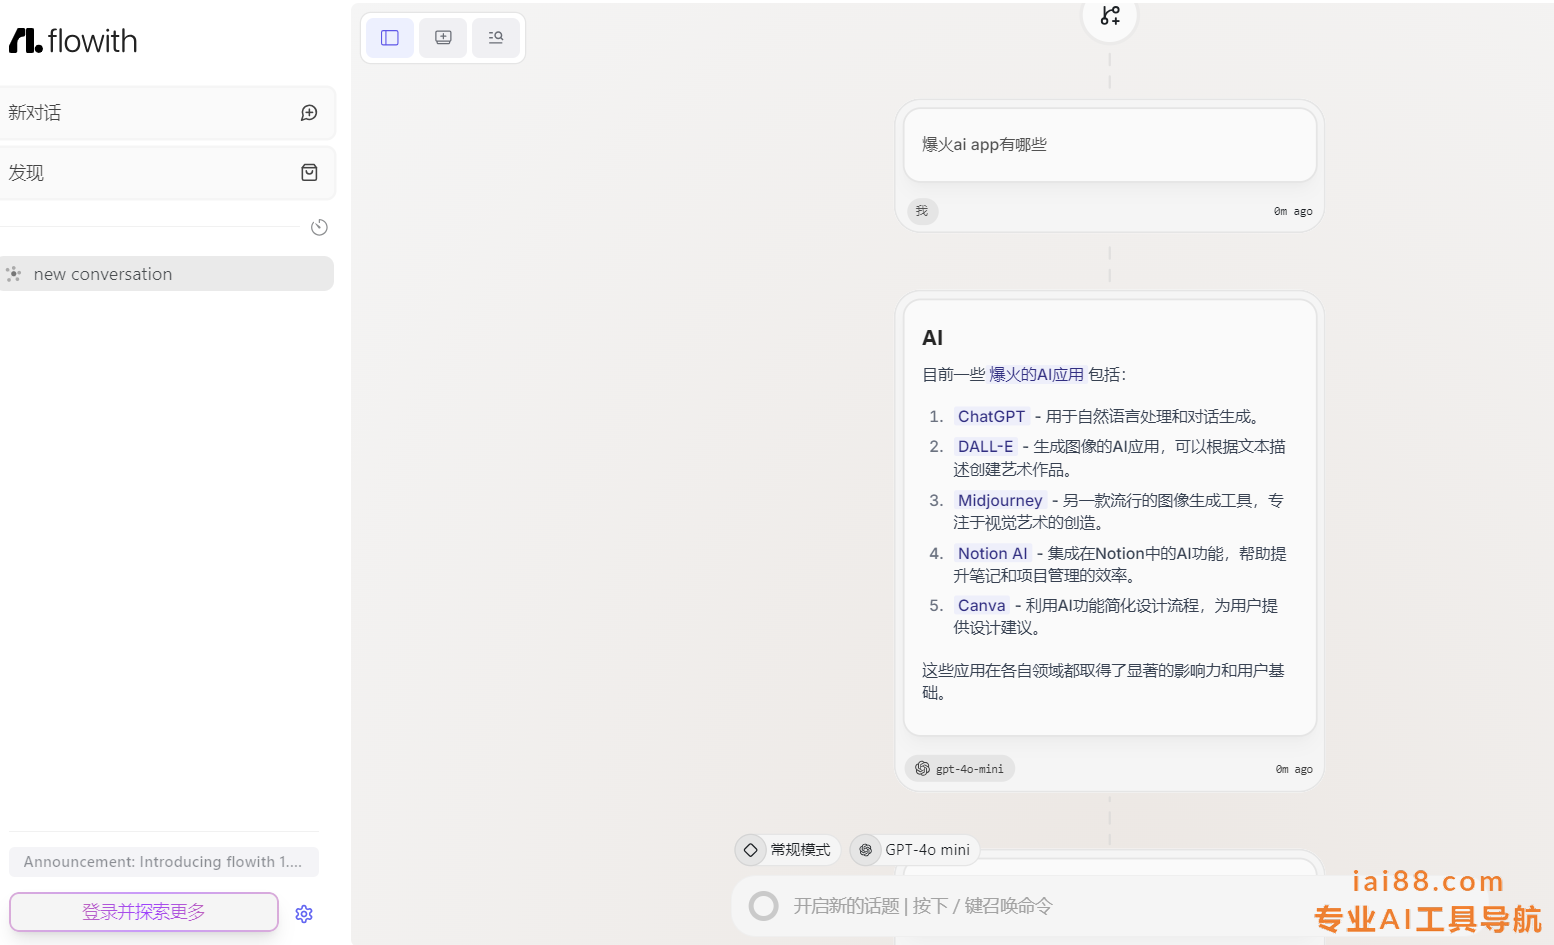Screen dimensions: 1554x945
Task: Select the user question node 爆火ai app有哪些
Action: 1110,145
